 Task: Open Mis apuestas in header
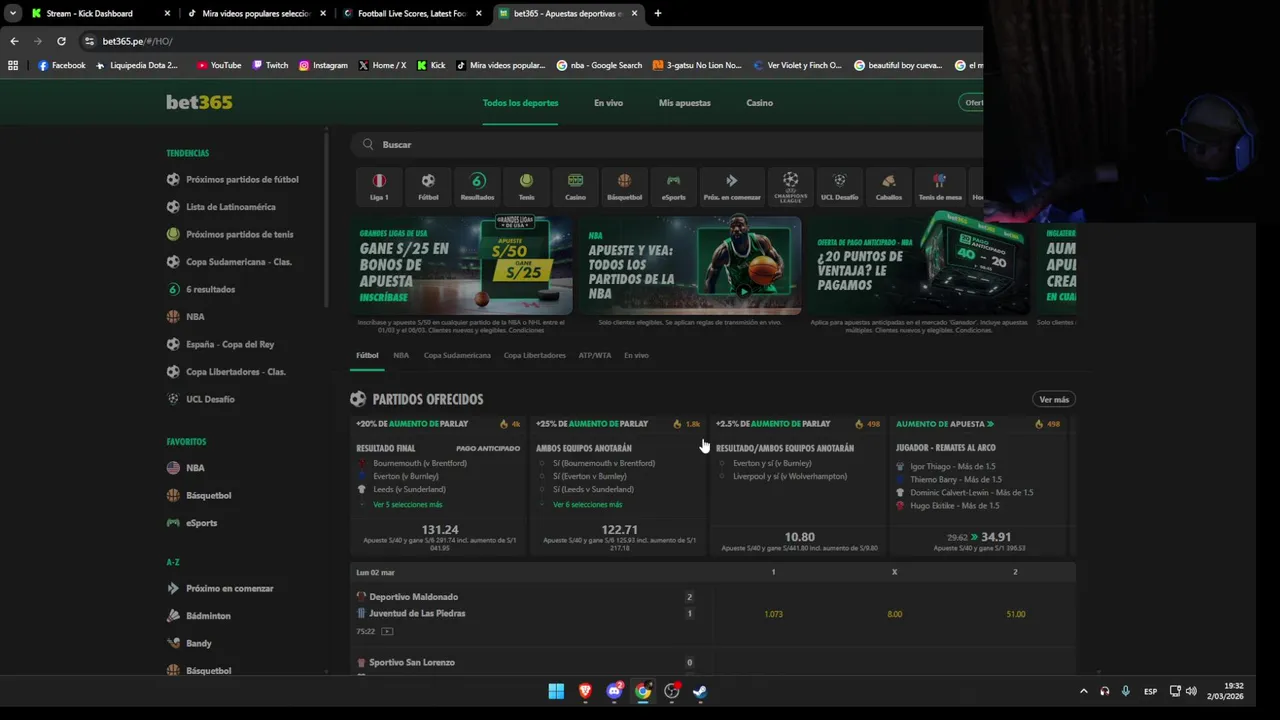685,103
